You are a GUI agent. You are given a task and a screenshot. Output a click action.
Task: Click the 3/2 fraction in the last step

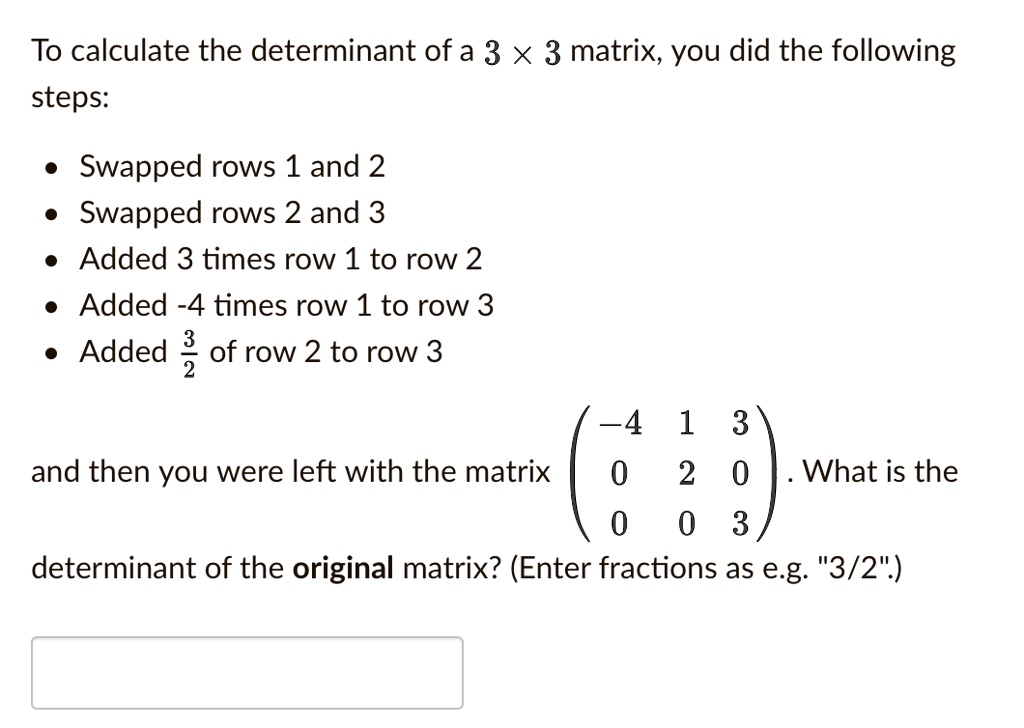click(189, 354)
